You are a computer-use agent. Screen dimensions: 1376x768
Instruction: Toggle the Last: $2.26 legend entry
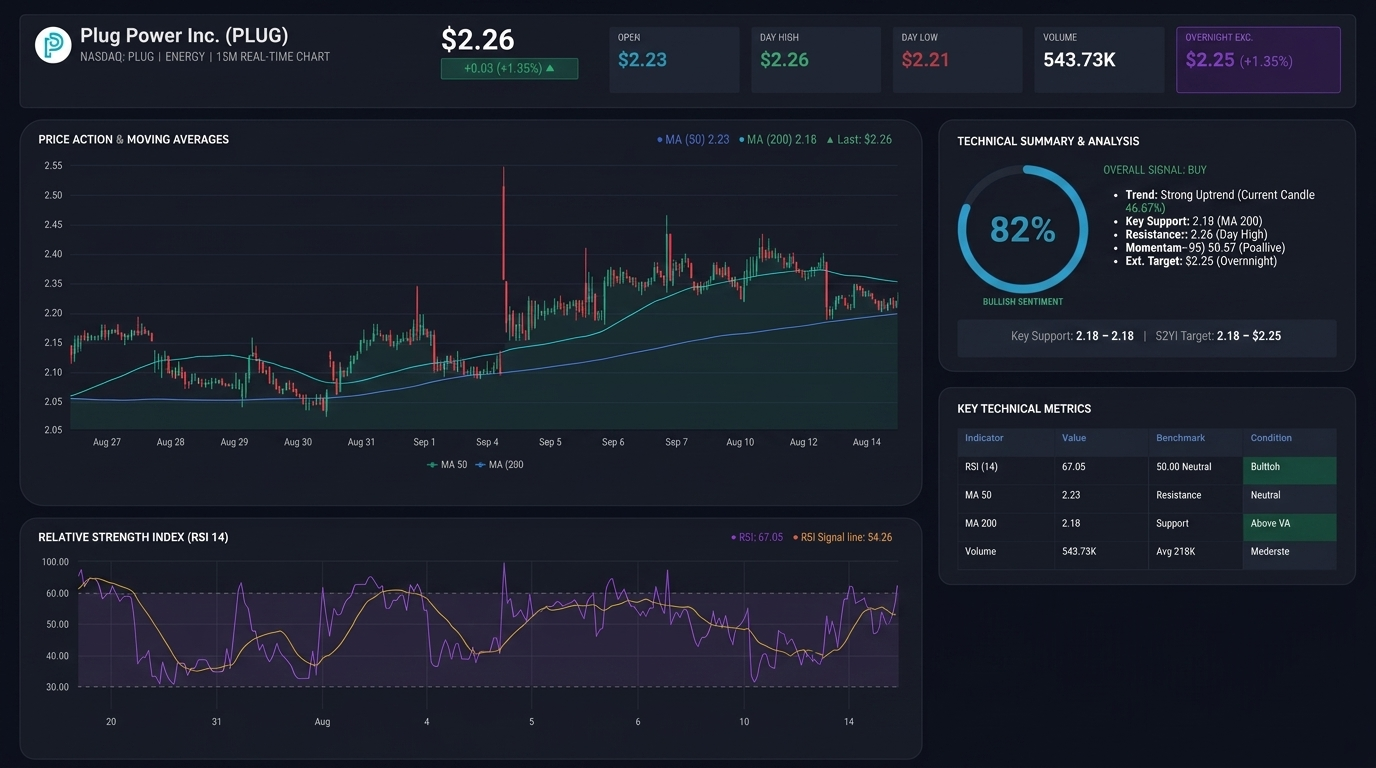(858, 140)
